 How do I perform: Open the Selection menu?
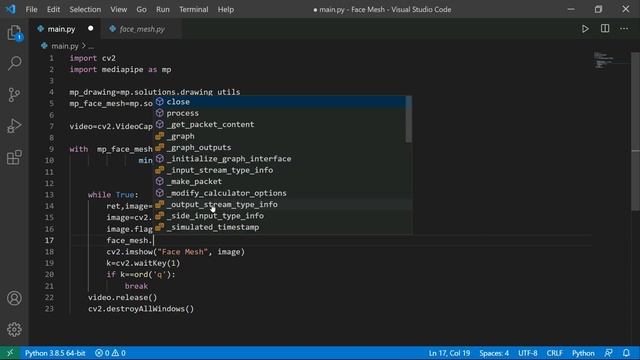pos(85,9)
